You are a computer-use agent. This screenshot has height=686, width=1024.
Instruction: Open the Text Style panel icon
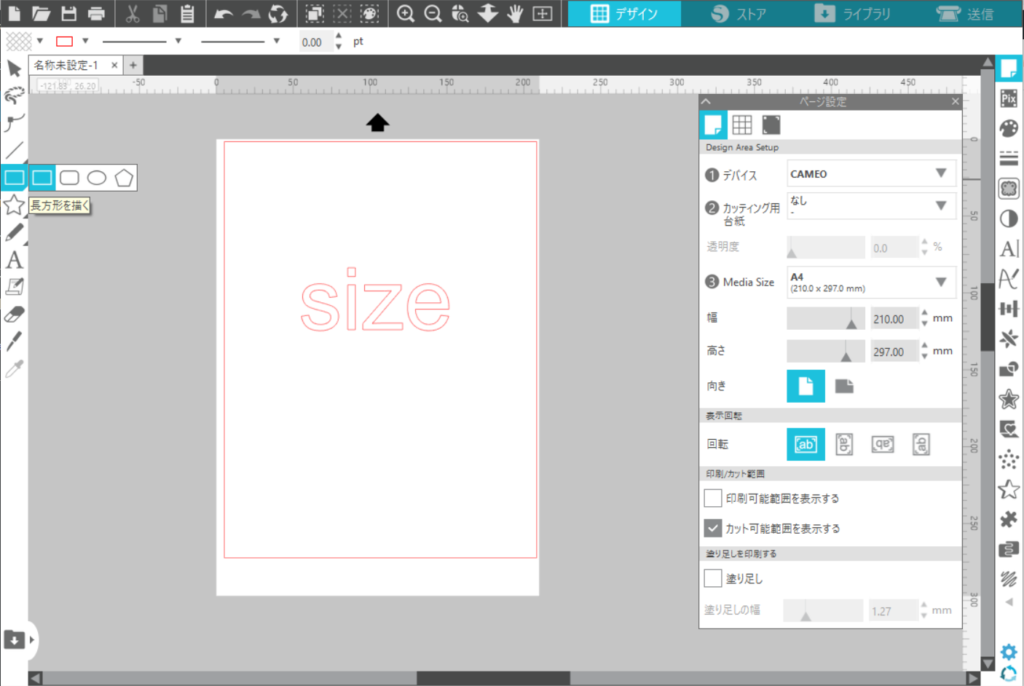coord(1008,248)
